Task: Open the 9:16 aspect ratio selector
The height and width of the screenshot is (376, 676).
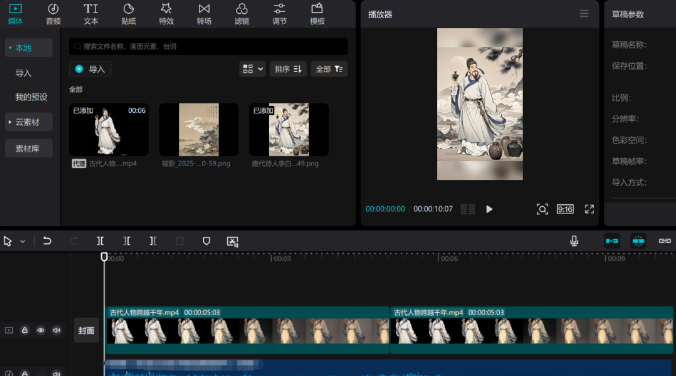Action: click(x=565, y=209)
